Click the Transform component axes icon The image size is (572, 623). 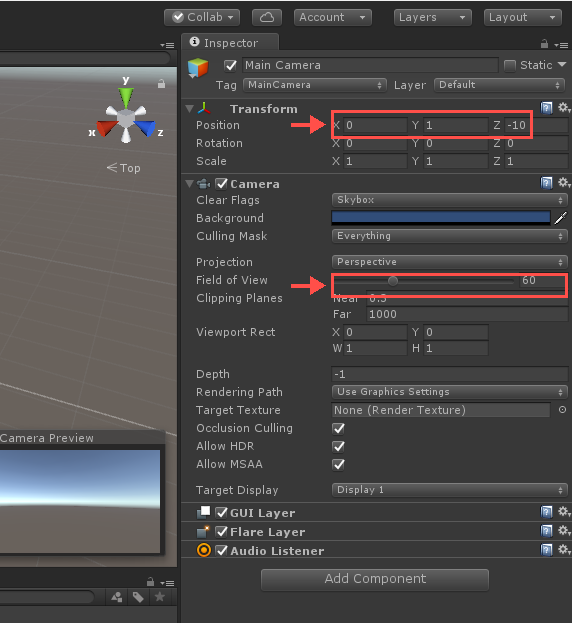pos(204,108)
